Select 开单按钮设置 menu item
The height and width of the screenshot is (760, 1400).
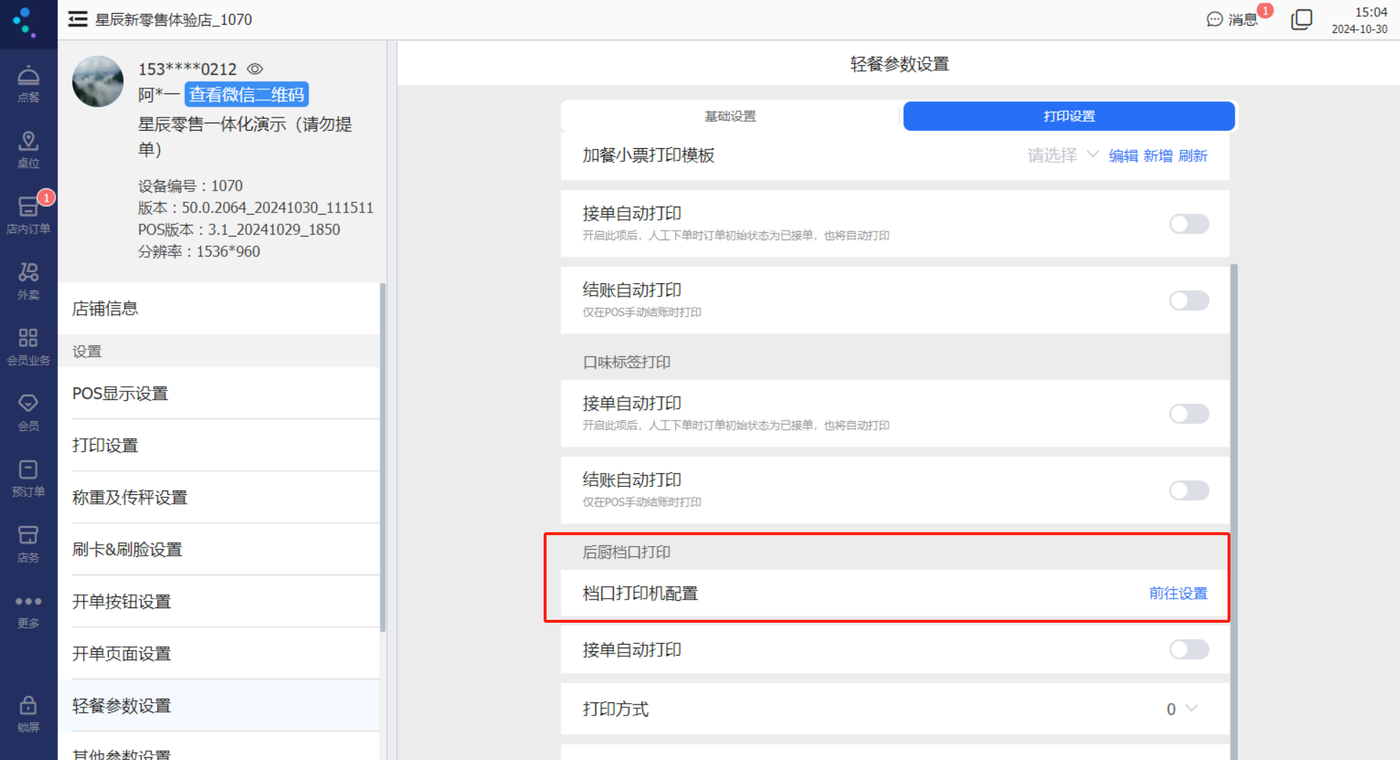219,601
